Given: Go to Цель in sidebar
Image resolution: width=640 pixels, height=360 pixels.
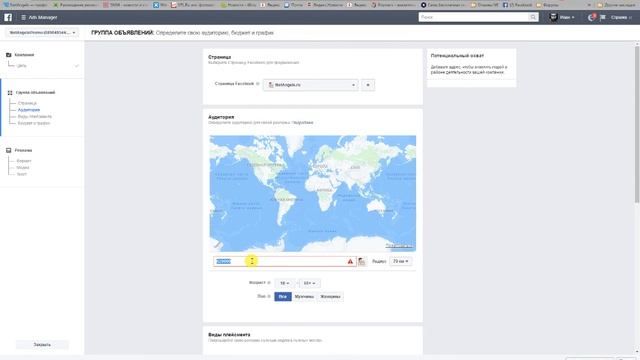Looking at the screenshot, I should [22, 65].
